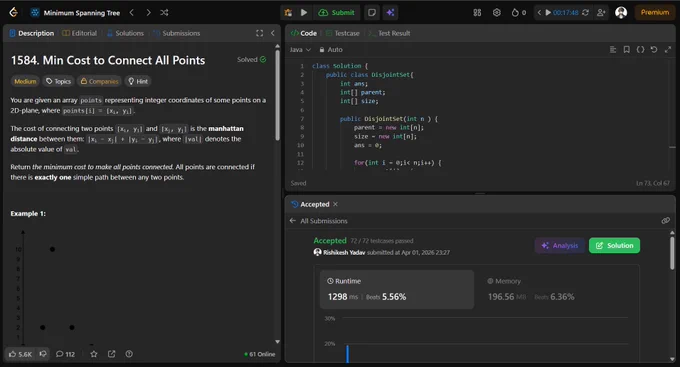The image size is (680, 367).
Task: Run the code with play button
Action: 304,13
